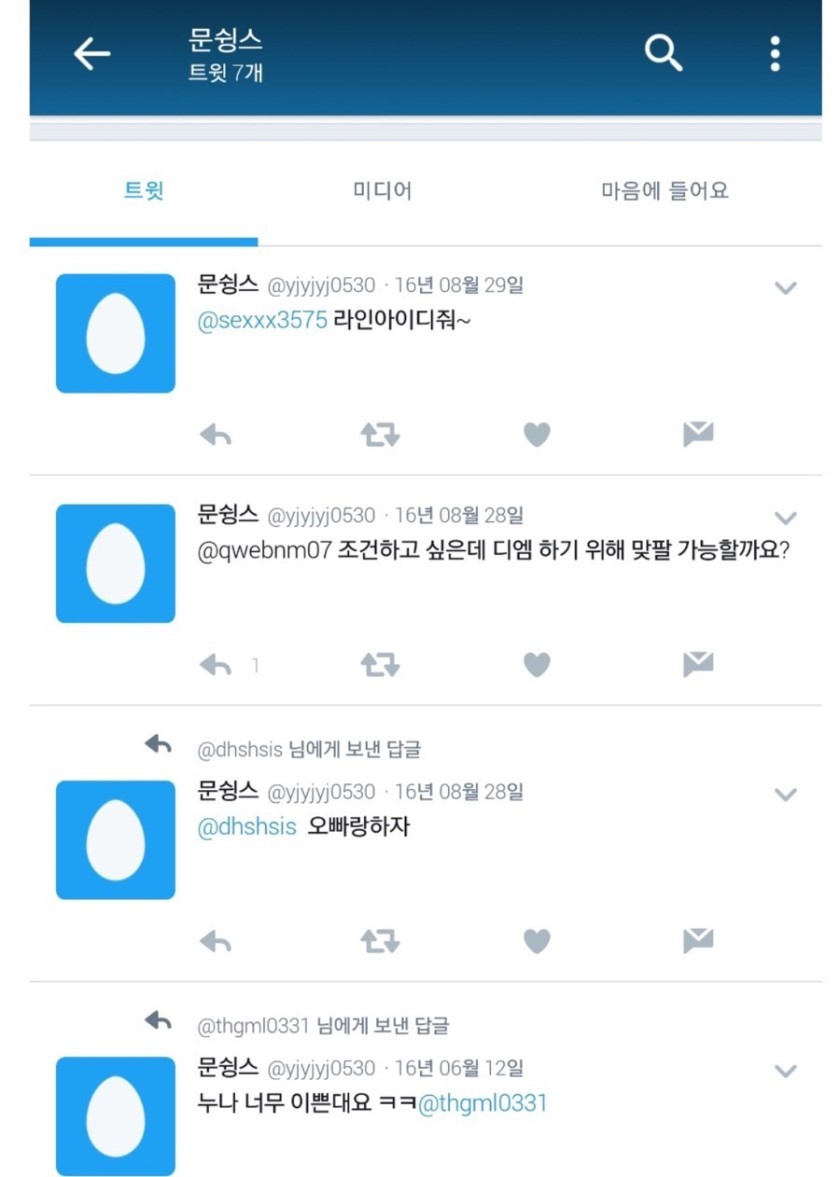Reply icon on the 오빠랑하자 tweet
The height and width of the screenshot is (1177, 840).
point(216,941)
